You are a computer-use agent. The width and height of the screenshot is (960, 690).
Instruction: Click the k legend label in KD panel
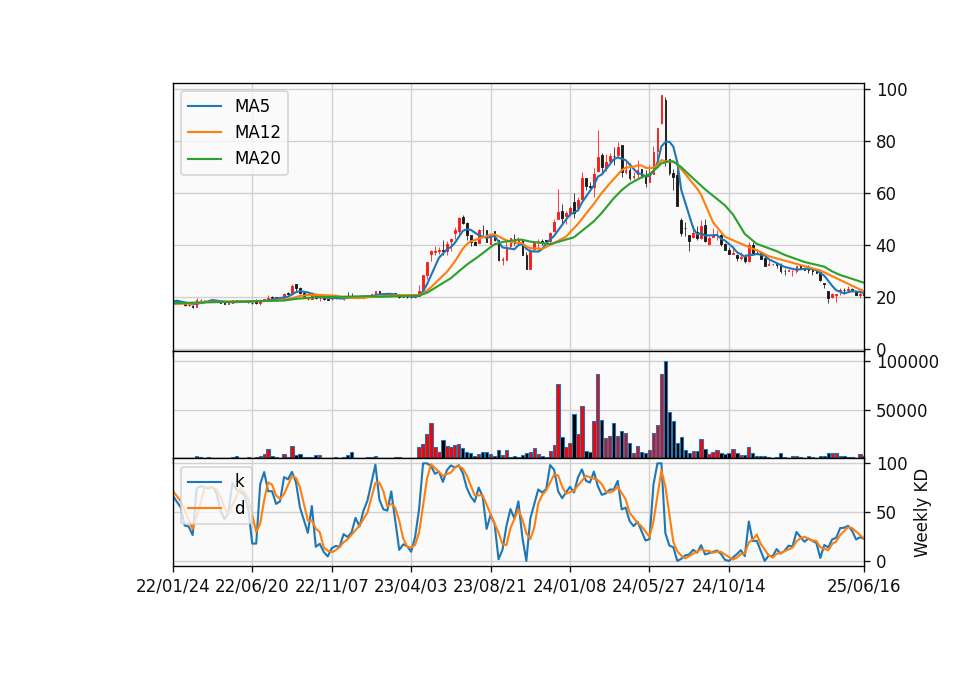pos(239,481)
